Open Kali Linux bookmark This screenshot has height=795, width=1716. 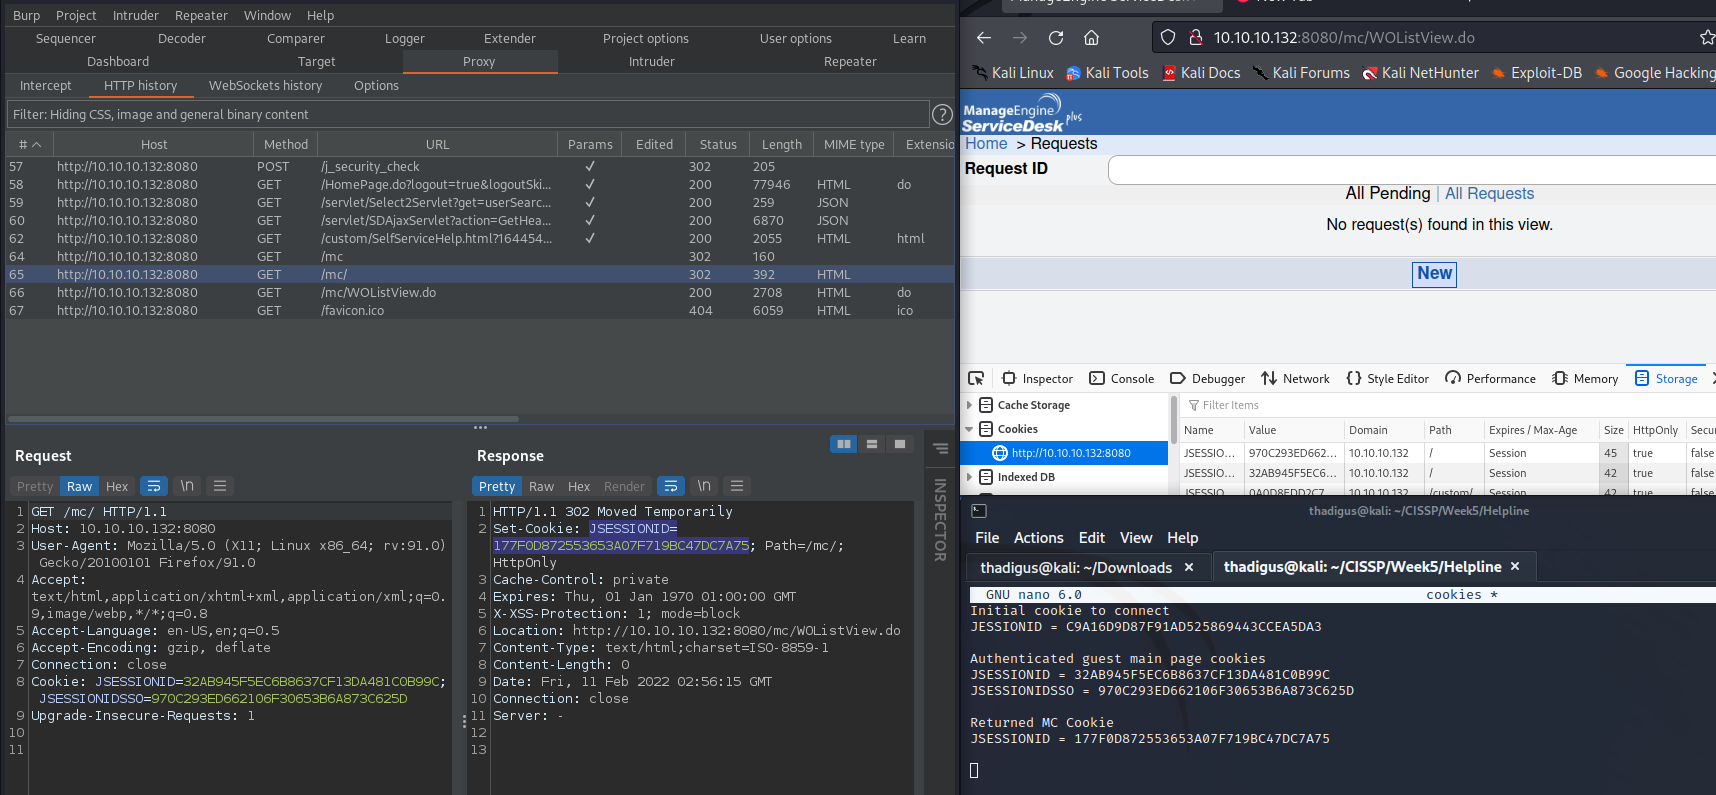[x=1013, y=73]
